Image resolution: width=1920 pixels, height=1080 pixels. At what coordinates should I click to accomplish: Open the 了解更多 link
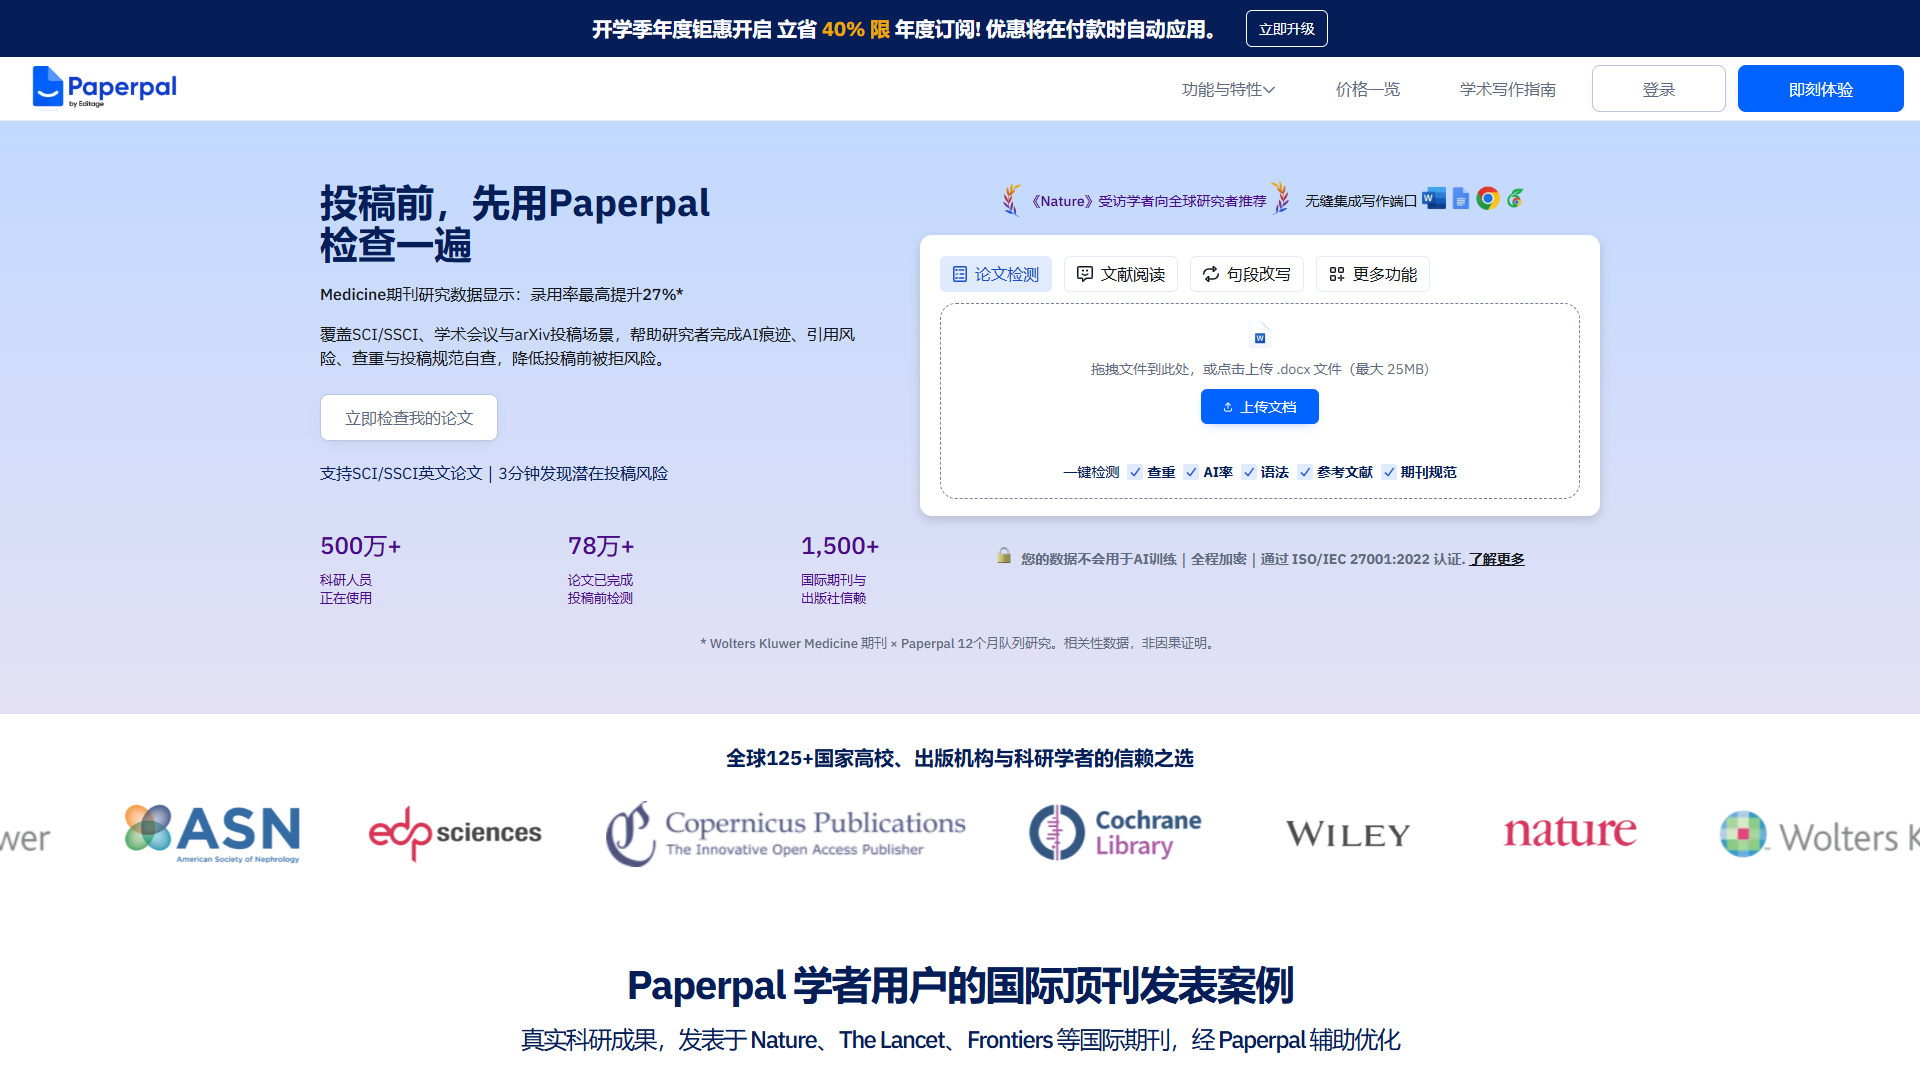1497,559
